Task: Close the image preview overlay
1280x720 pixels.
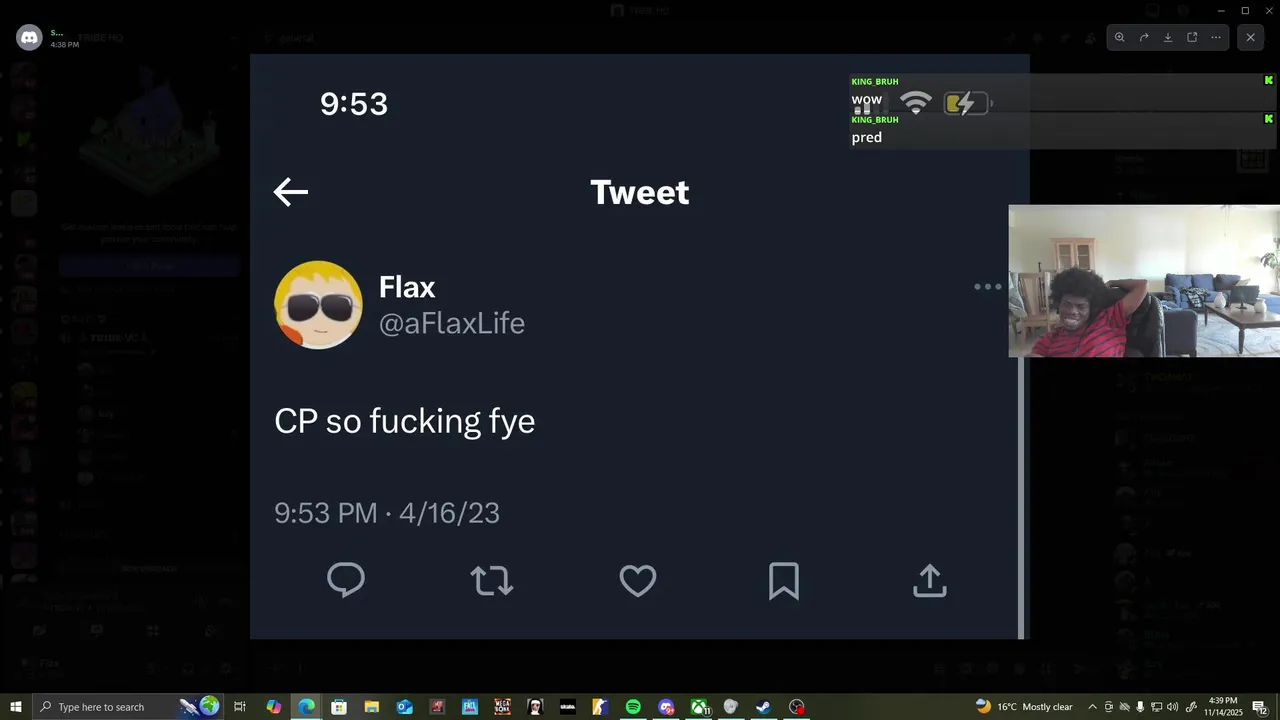Action: coord(1250,38)
